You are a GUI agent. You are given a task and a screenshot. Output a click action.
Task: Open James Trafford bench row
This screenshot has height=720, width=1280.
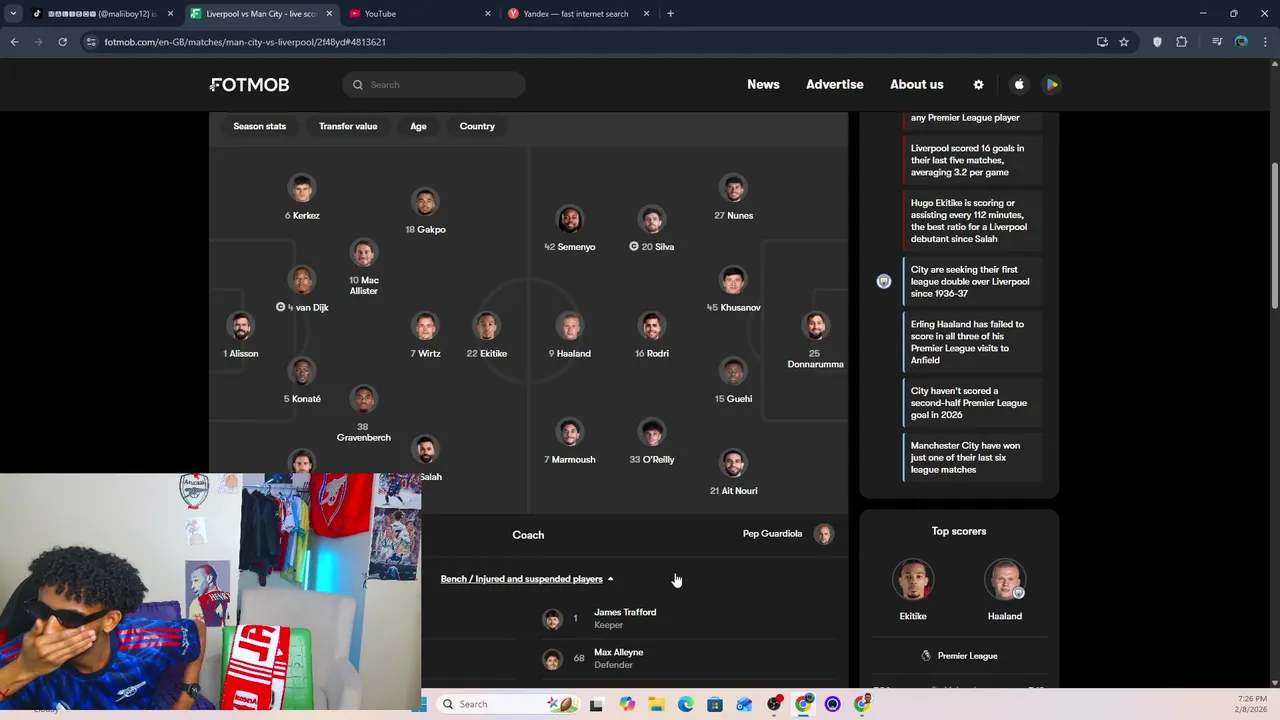[x=690, y=619]
